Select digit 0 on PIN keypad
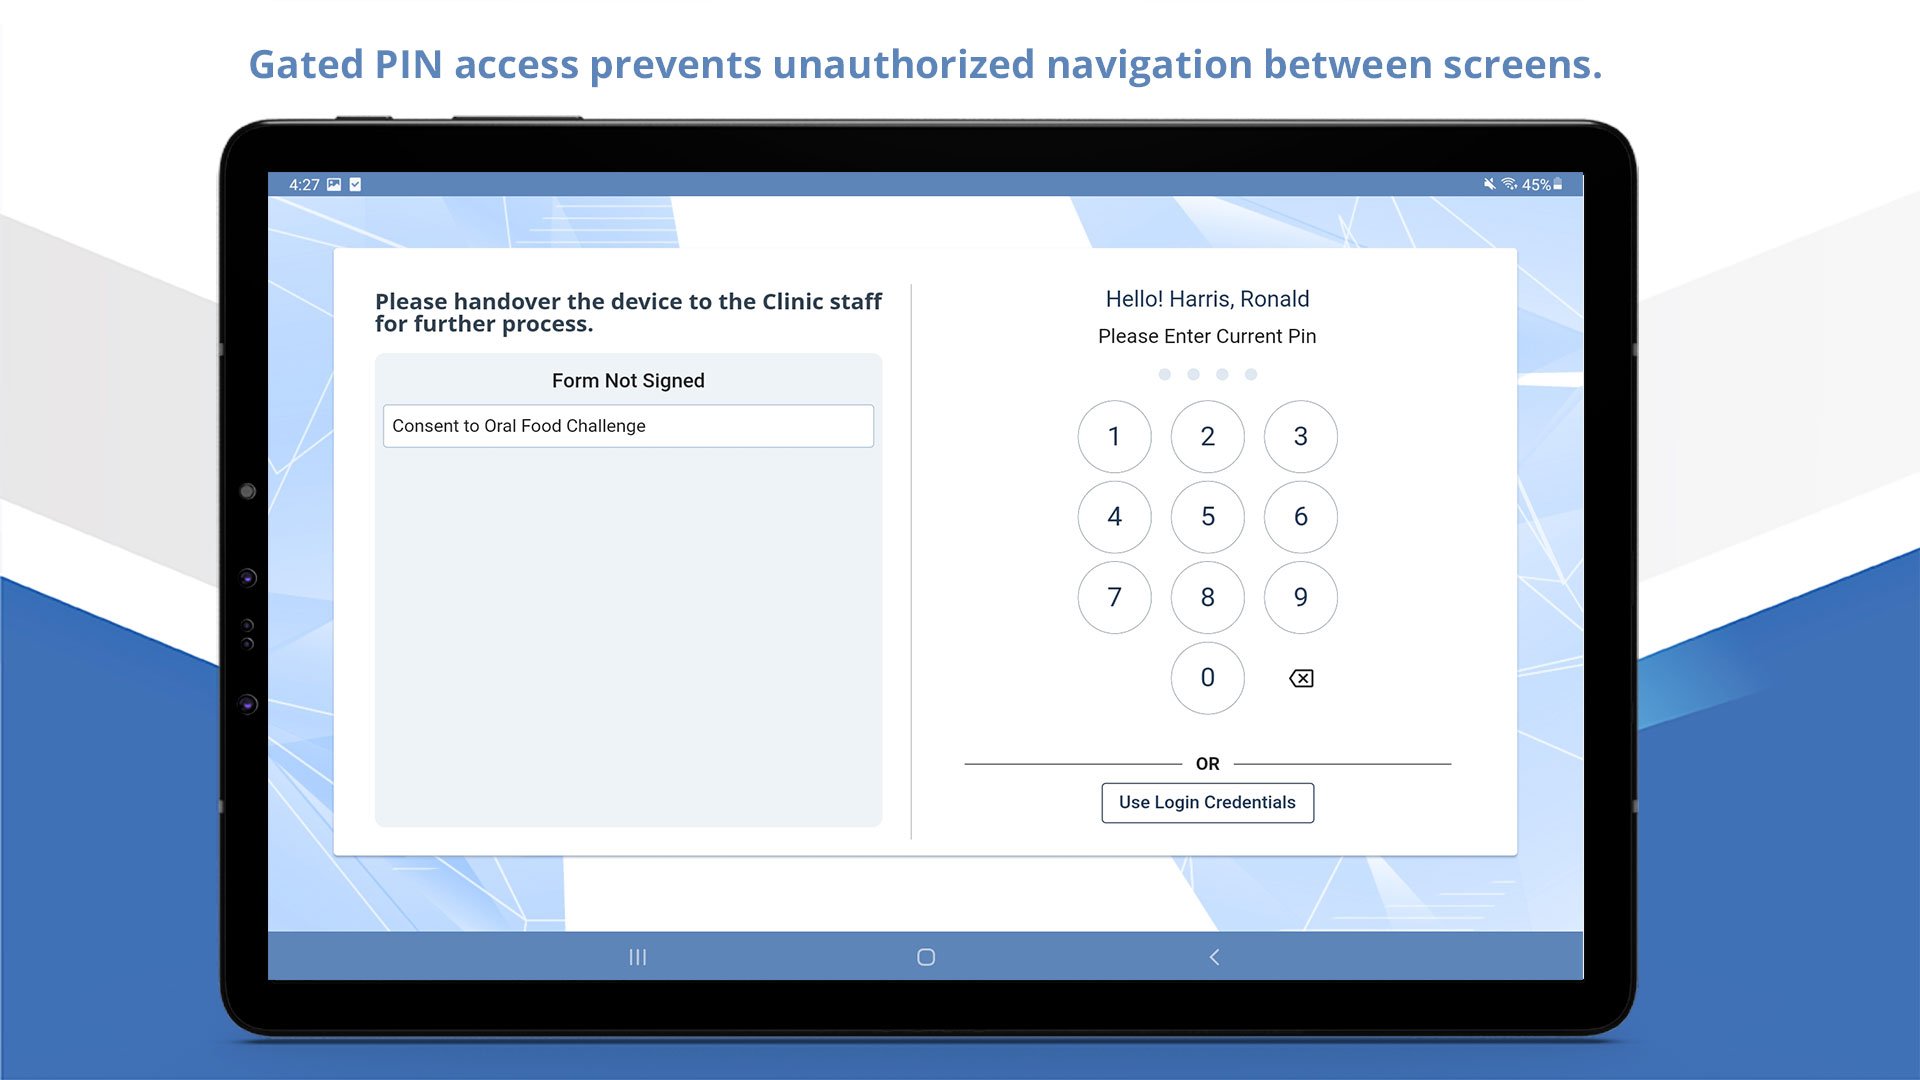 [x=1207, y=678]
